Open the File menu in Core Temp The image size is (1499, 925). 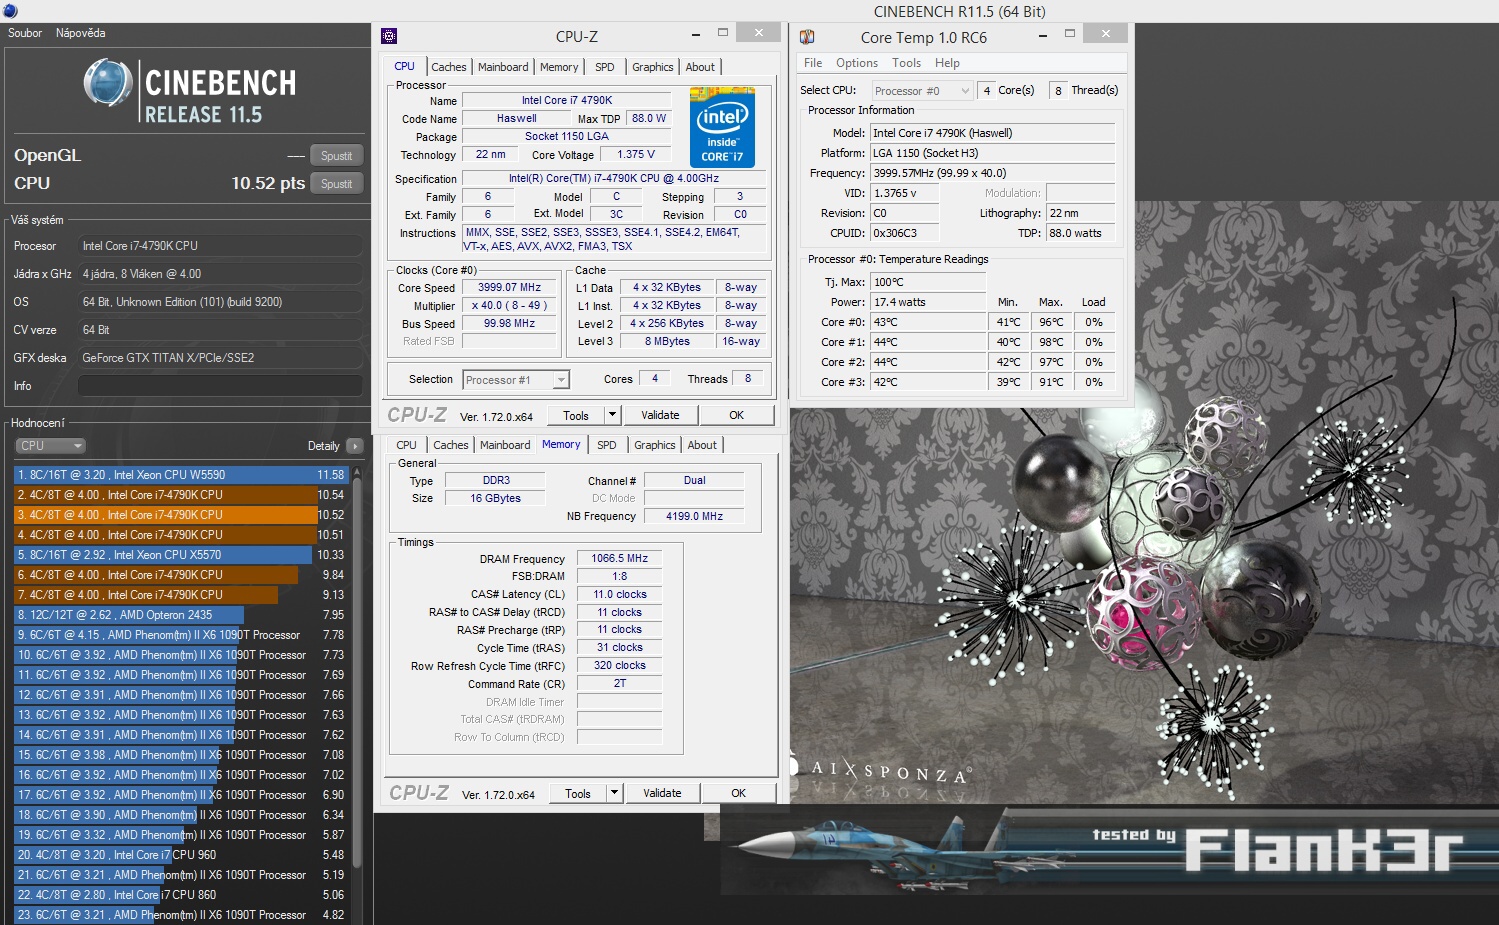coord(813,63)
